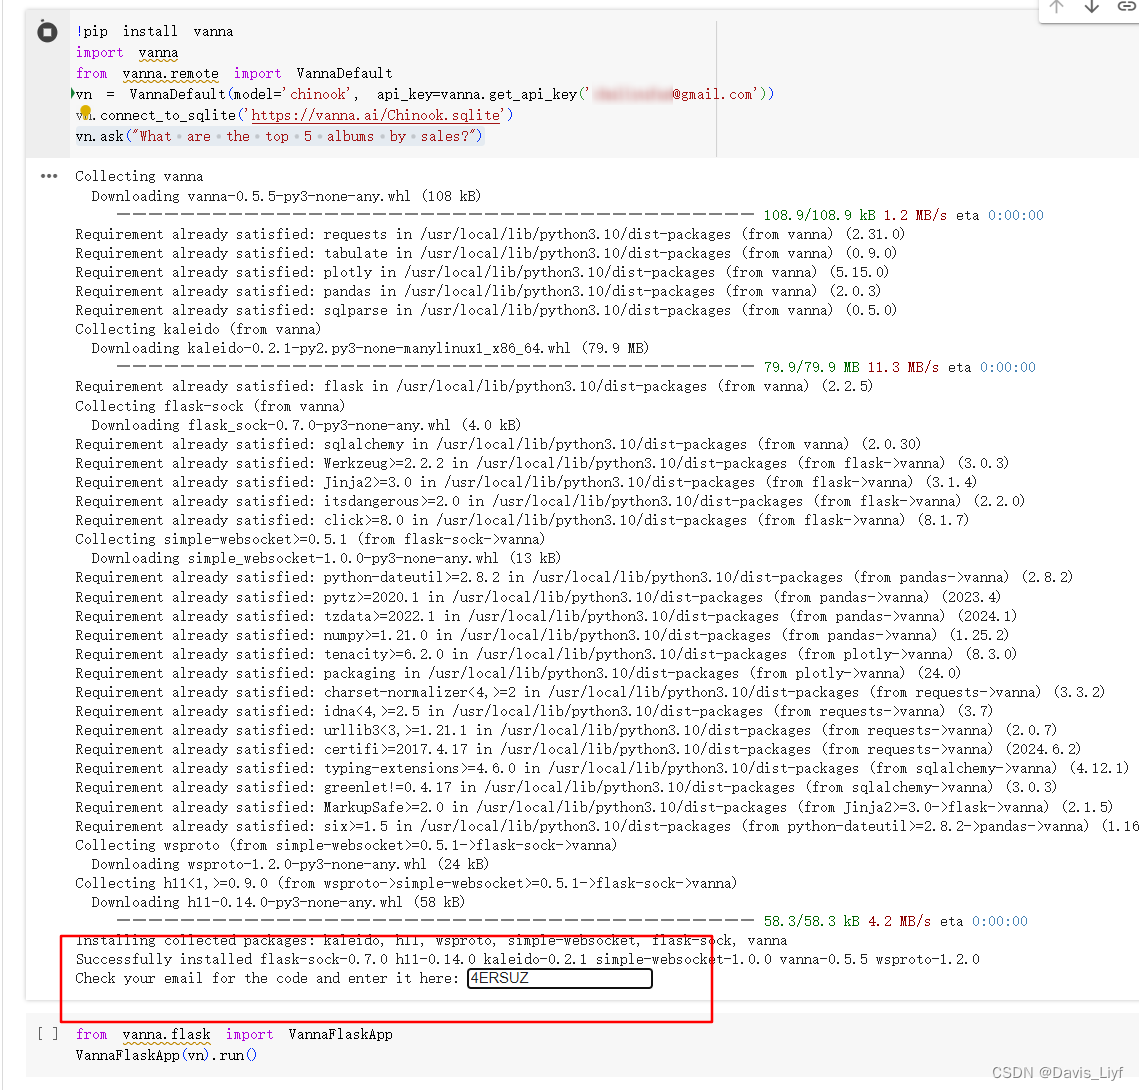The height and width of the screenshot is (1090, 1139).
Task: Click the vn.ask question code line
Action: click(x=279, y=137)
